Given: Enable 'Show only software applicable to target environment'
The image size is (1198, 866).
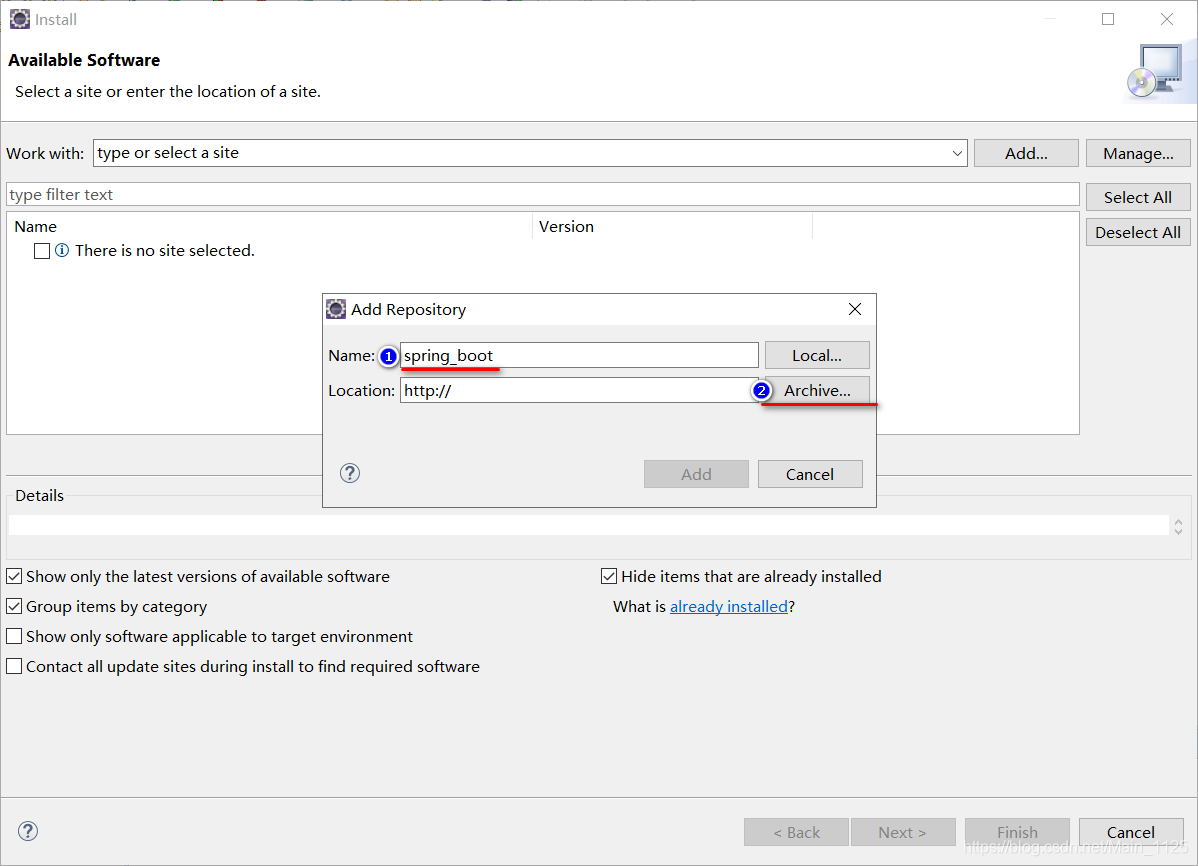Looking at the screenshot, I should (x=14, y=636).
